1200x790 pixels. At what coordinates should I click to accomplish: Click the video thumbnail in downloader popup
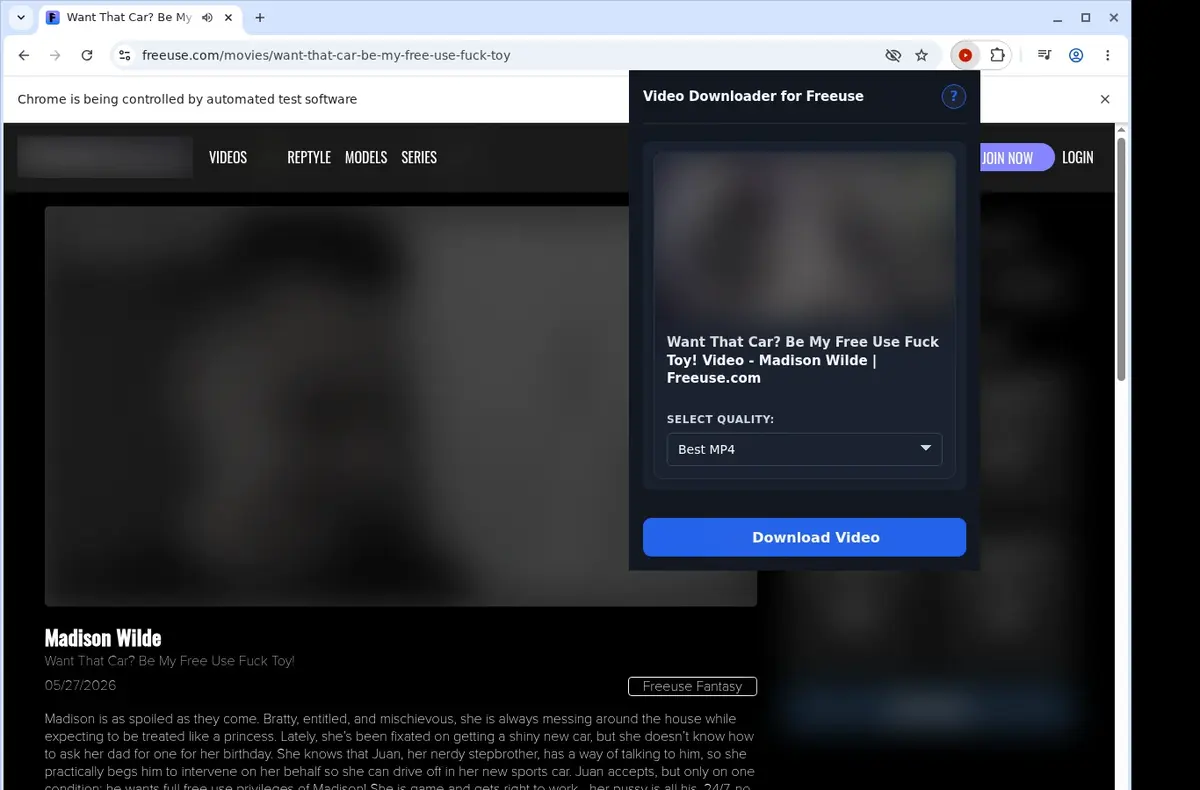coord(804,236)
